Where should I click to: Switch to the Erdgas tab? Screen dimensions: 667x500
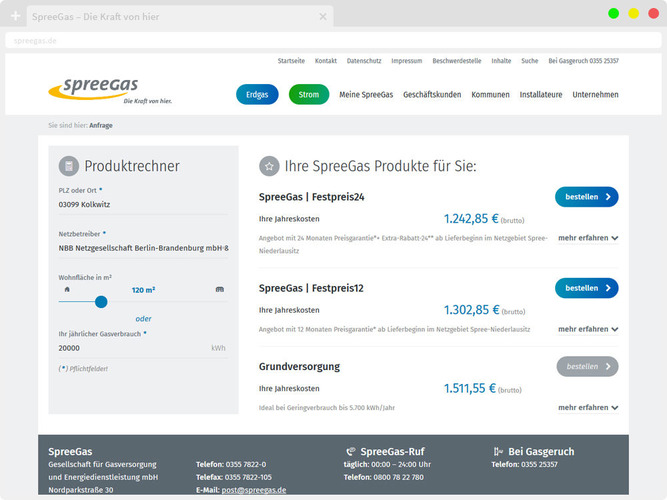[257, 95]
